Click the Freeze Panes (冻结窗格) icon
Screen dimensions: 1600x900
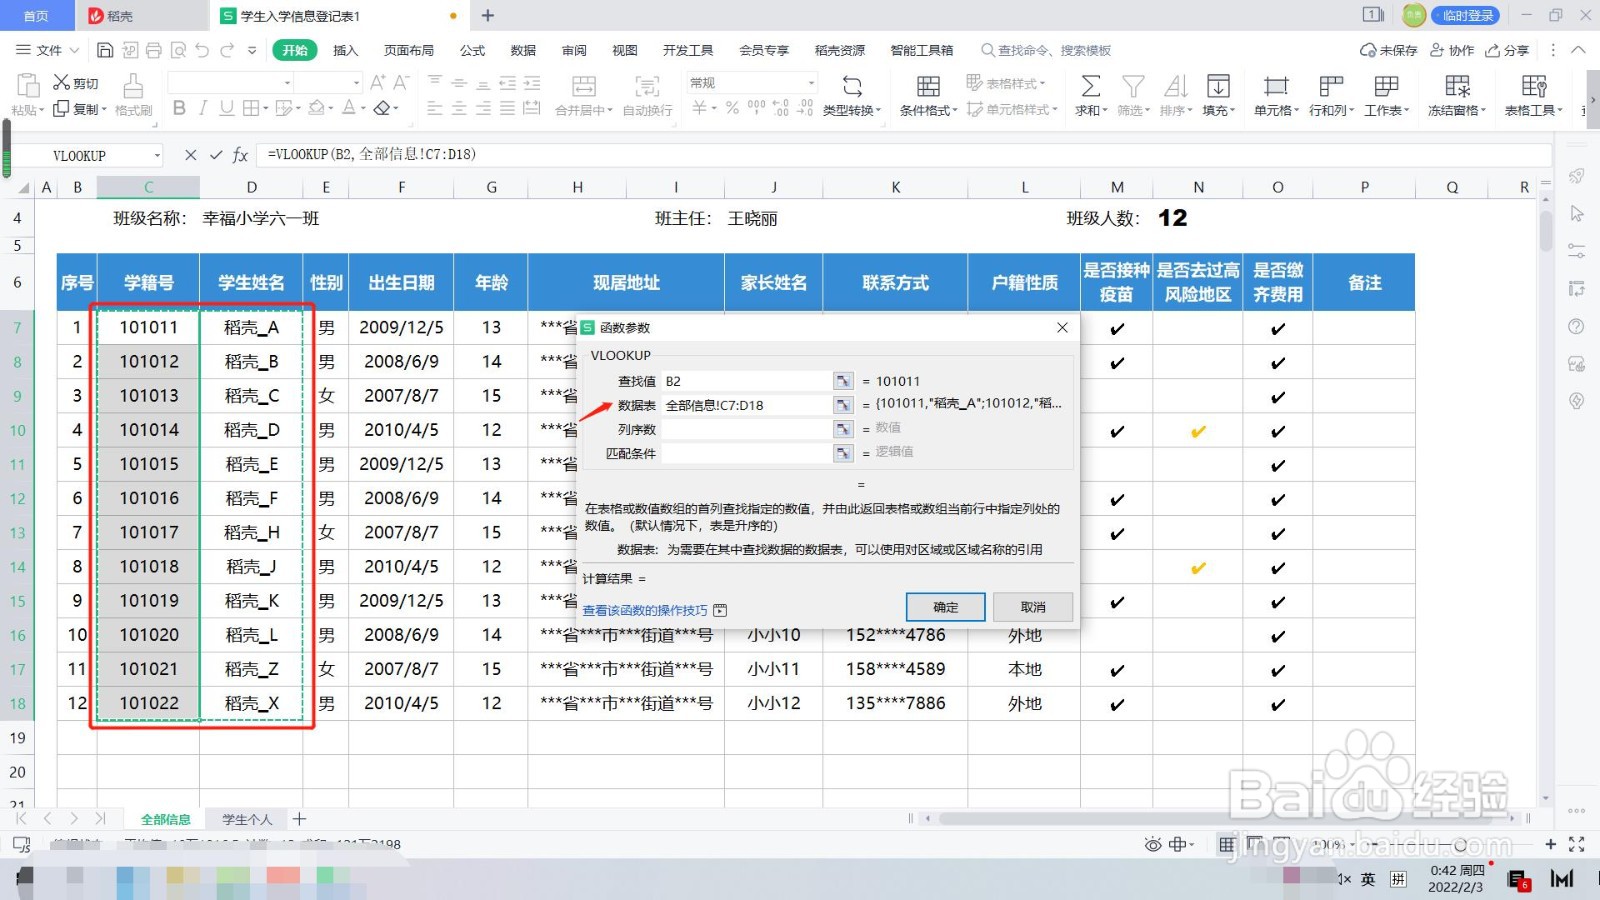click(x=1457, y=86)
